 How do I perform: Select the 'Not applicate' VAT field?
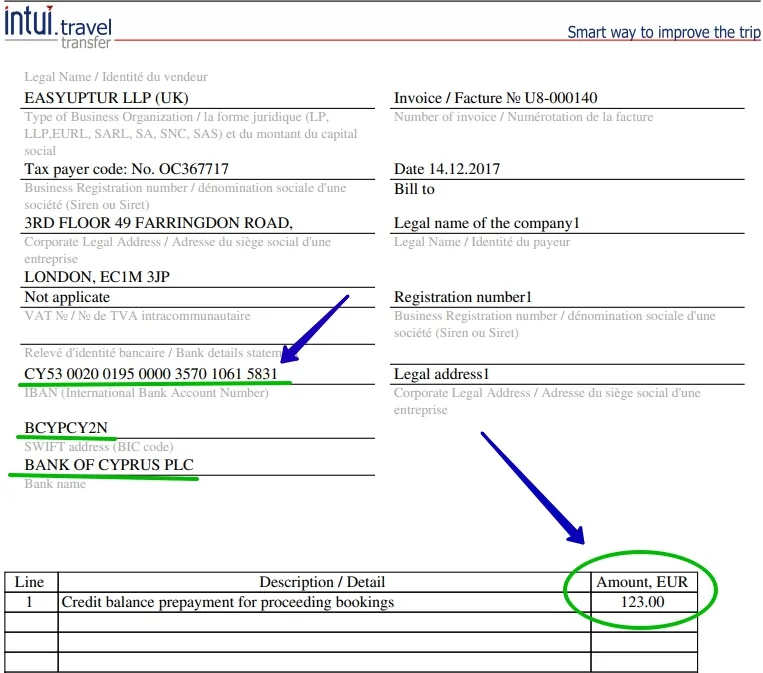(67, 297)
